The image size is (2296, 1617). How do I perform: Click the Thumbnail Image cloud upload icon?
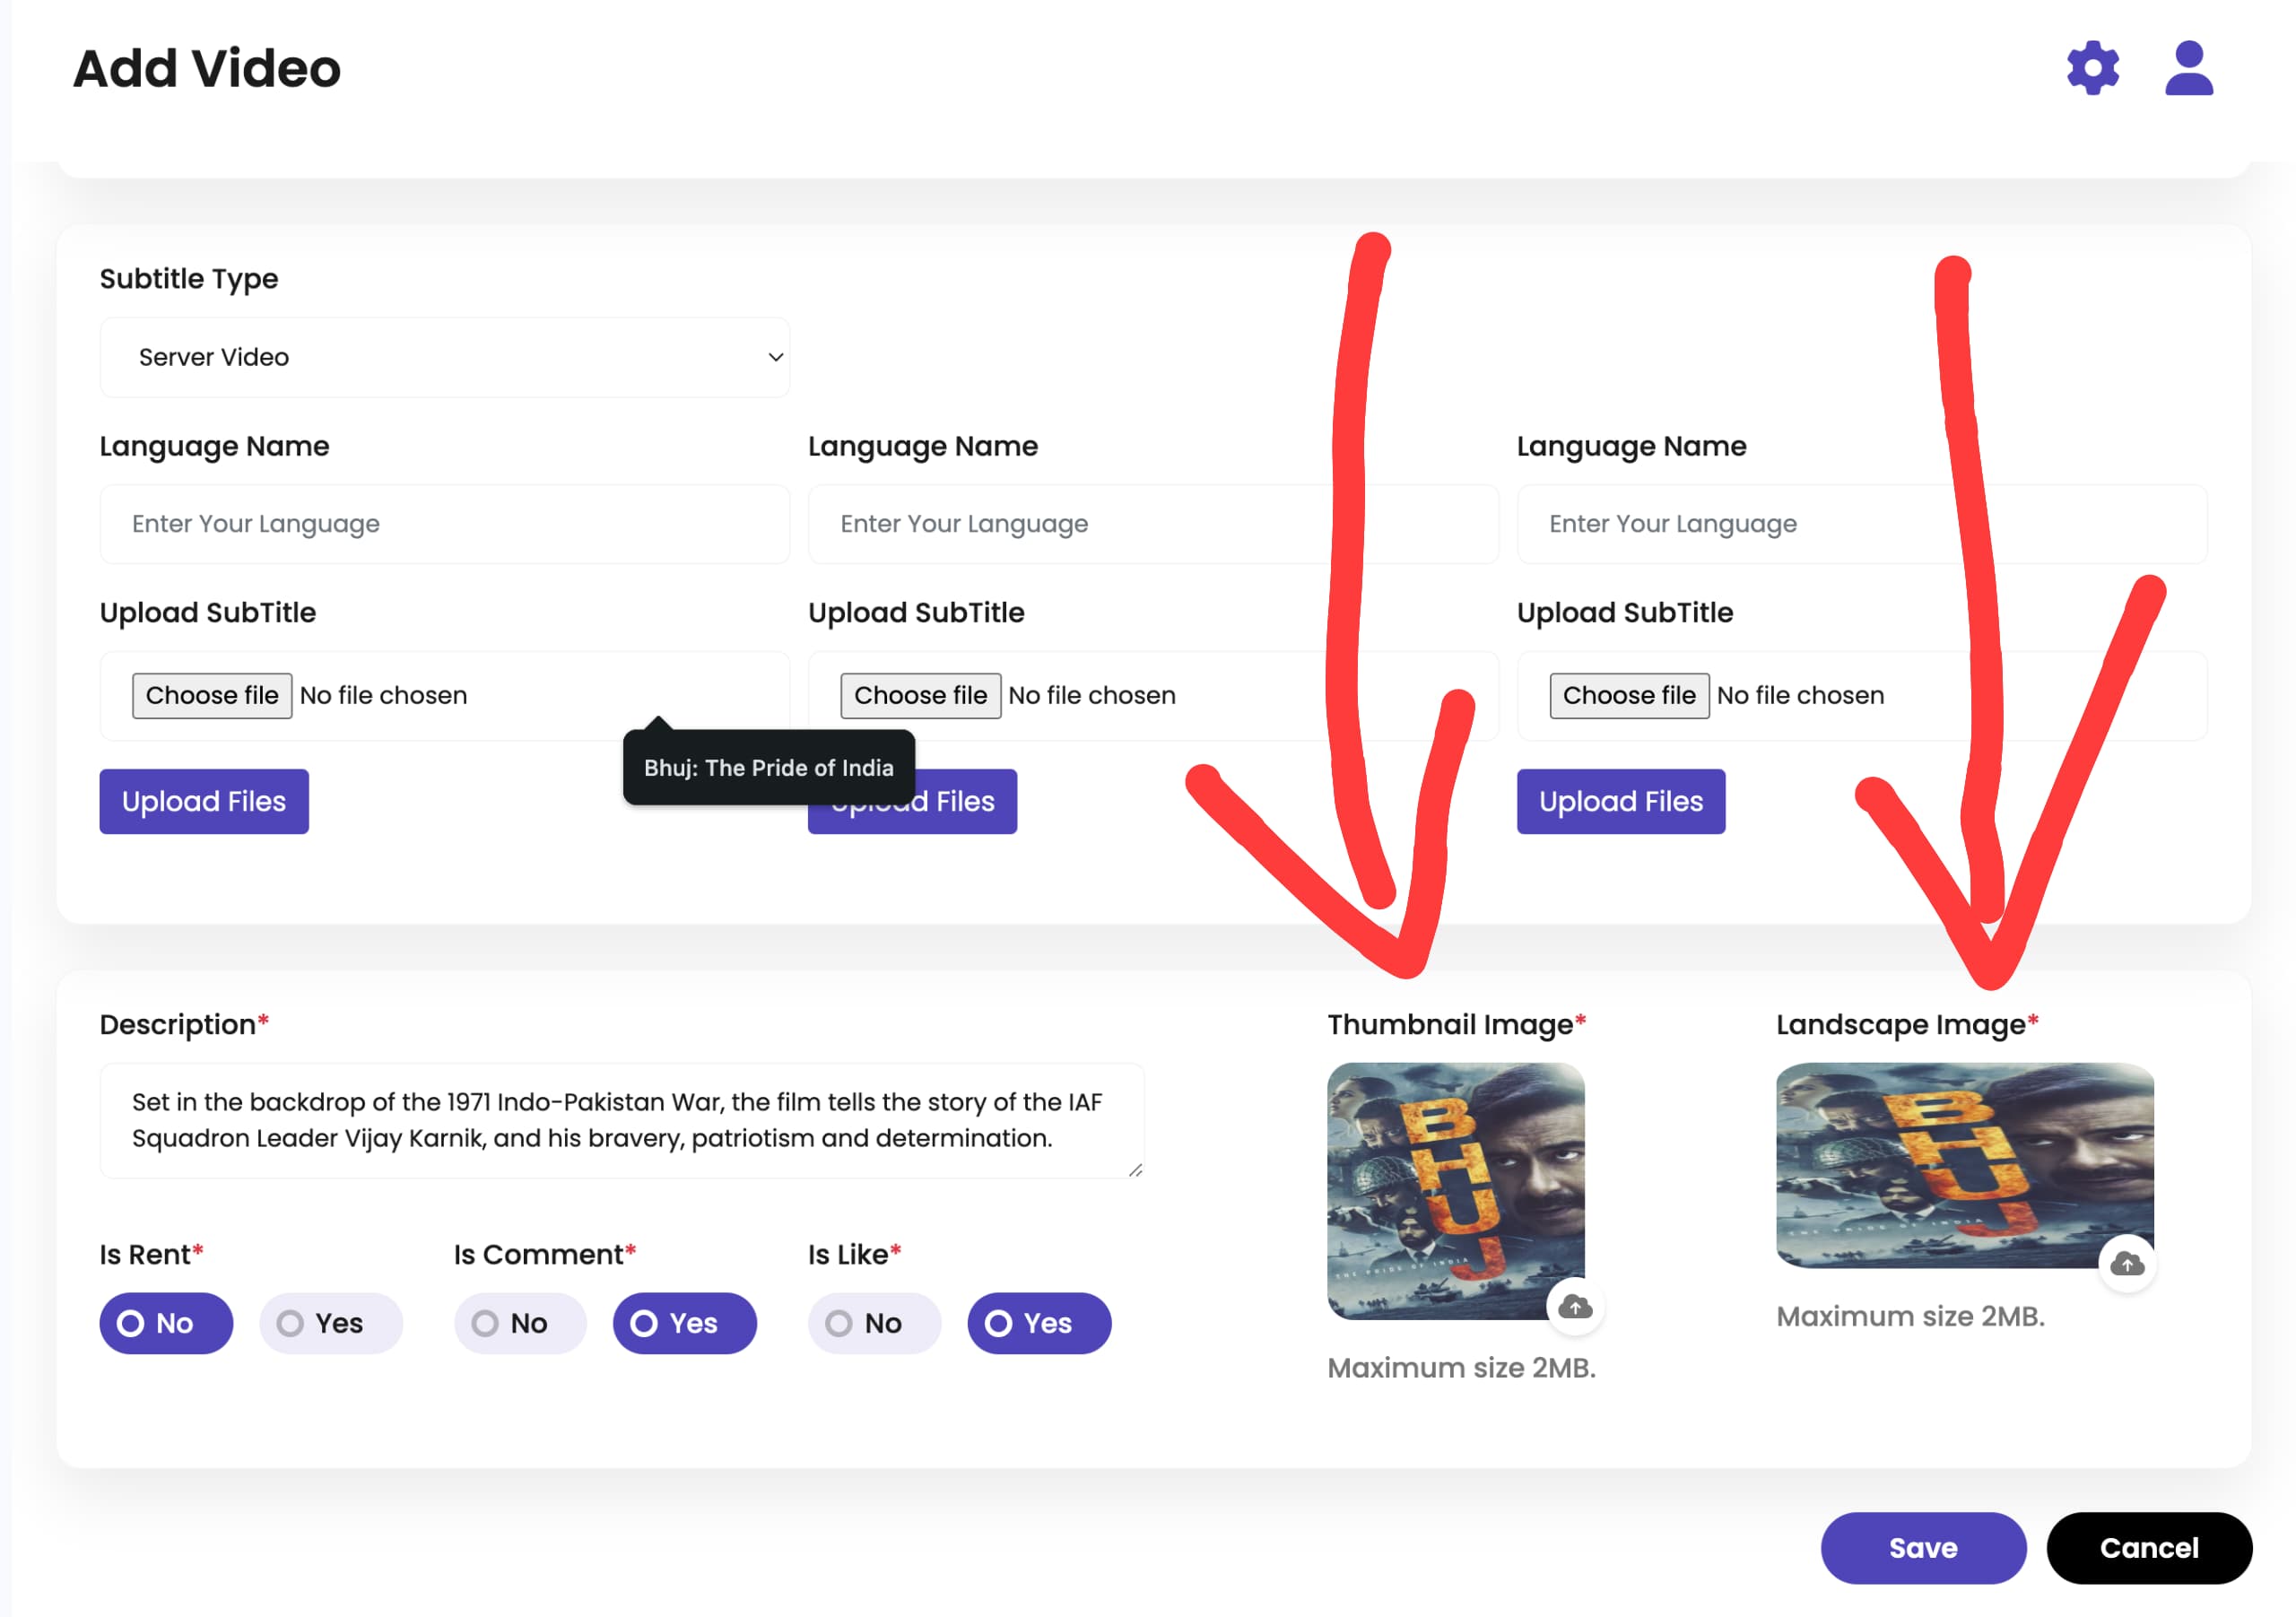click(1575, 1306)
